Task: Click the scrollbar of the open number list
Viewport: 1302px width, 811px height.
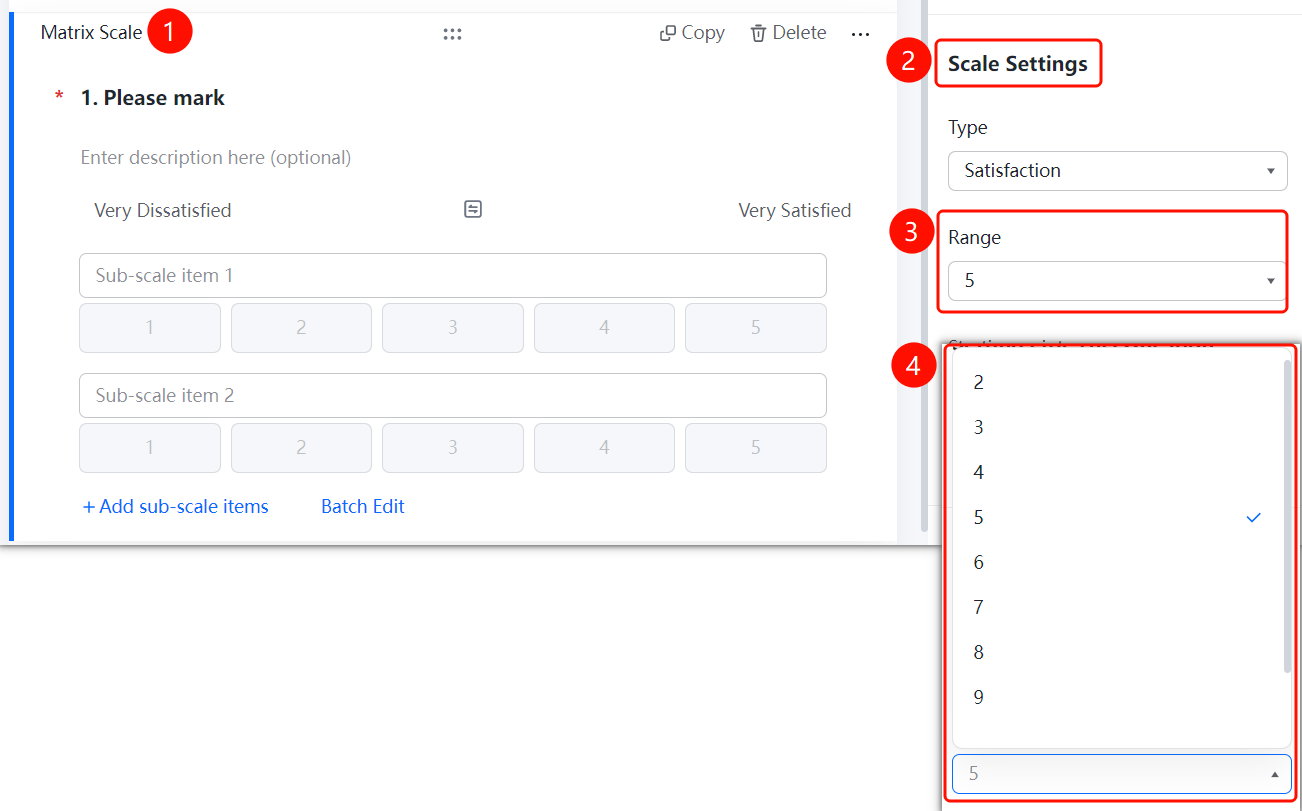Action: click(x=1287, y=516)
